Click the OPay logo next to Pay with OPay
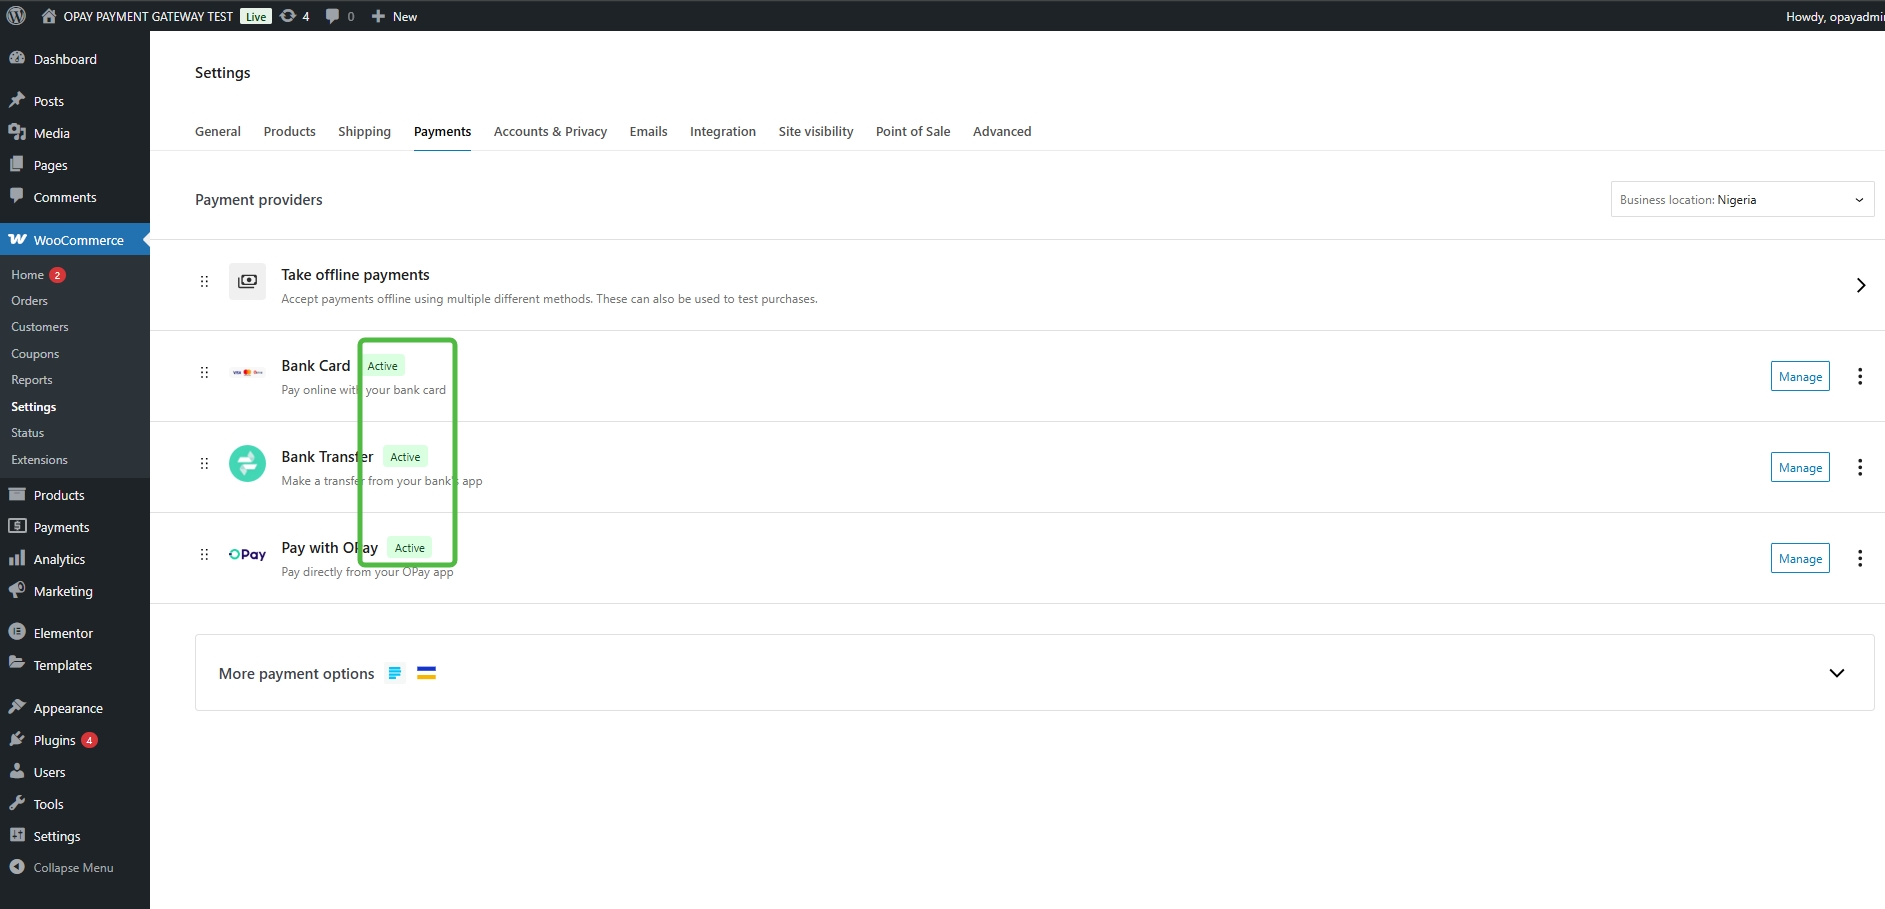This screenshot has width=1885, height=909. (246, 553)
